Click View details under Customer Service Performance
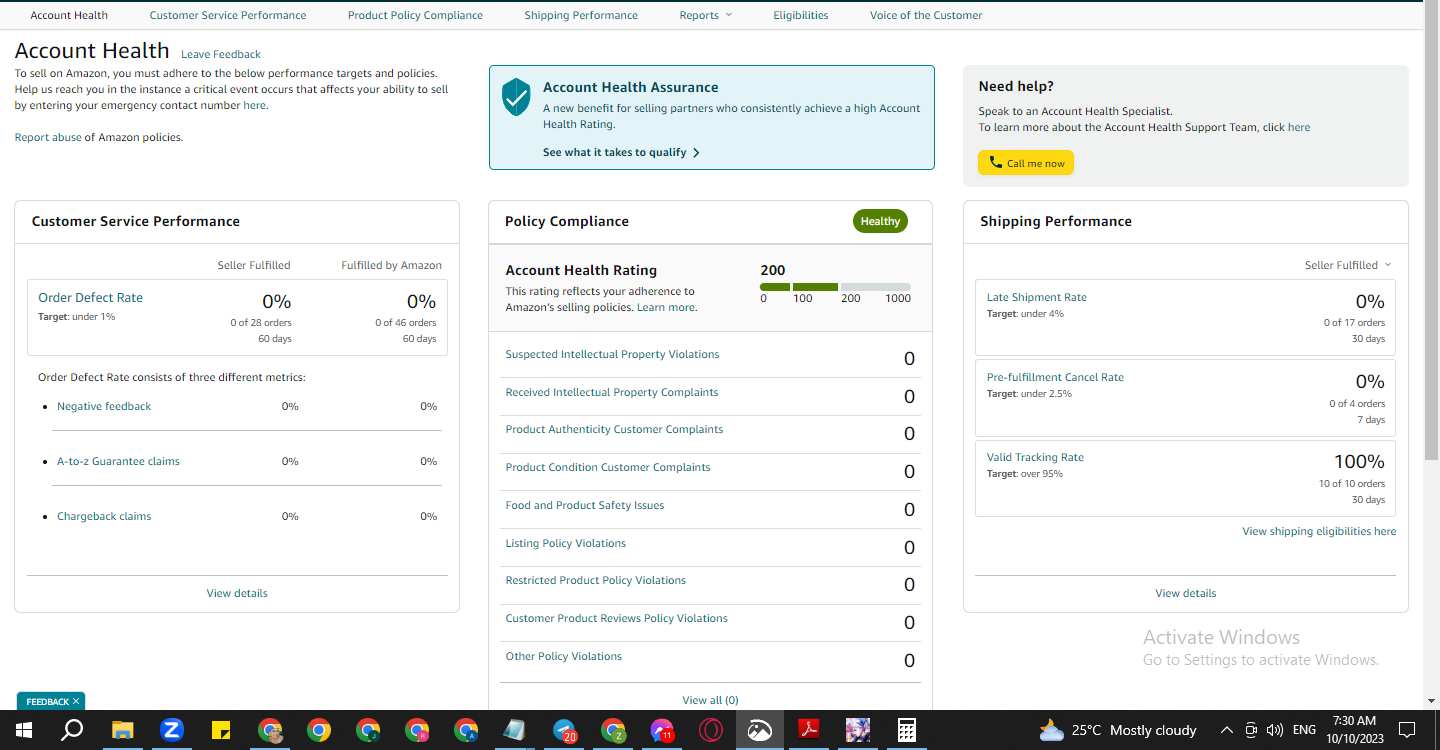Image resolution: width=1440 pixels, height=750 pixels. [237, 593]
